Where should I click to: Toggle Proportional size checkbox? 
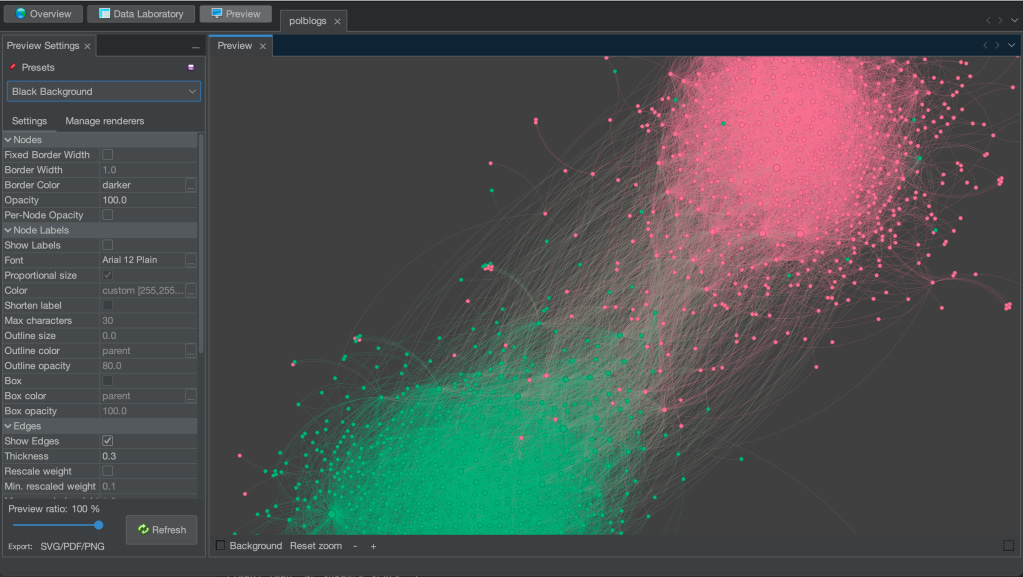108,275
